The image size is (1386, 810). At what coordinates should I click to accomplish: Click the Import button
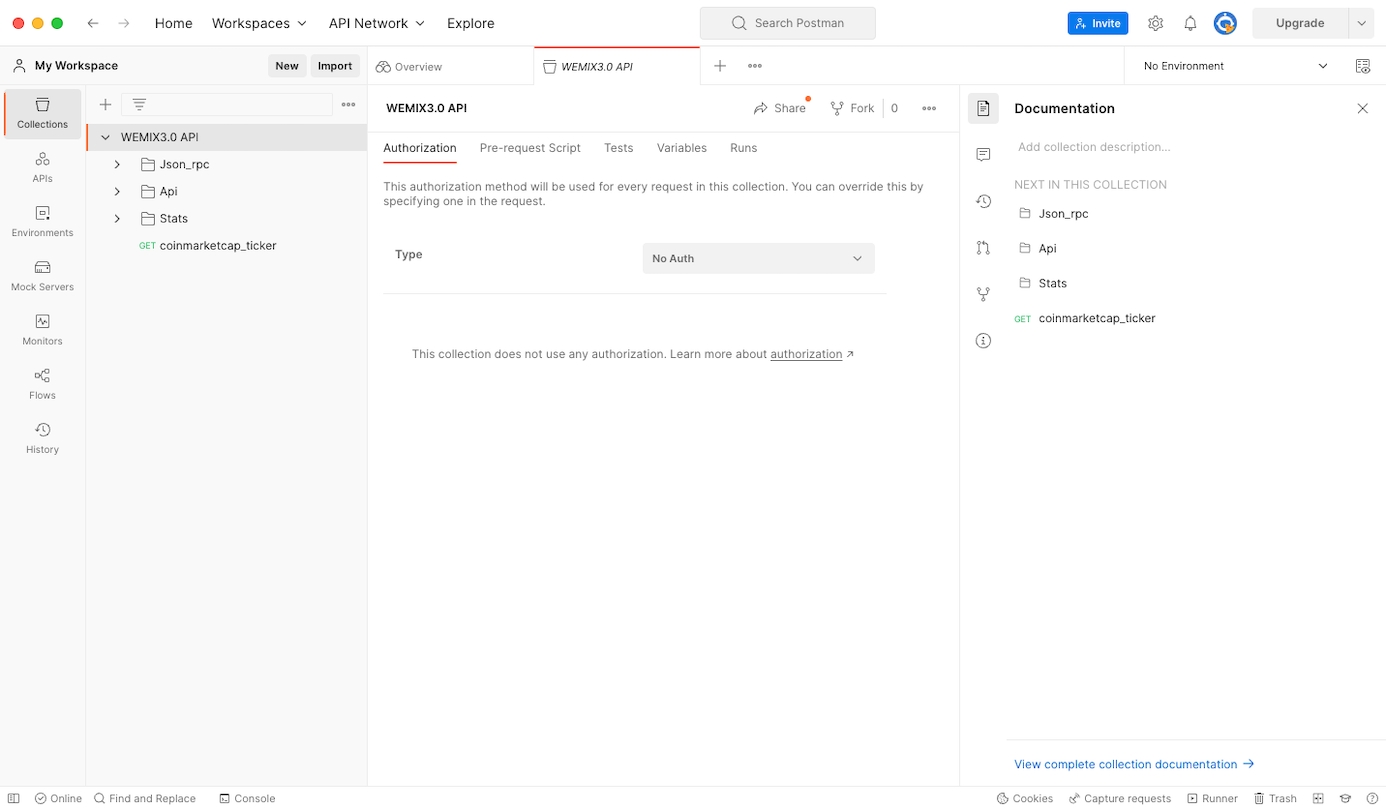pyautogui.click(x=334, y=66)
